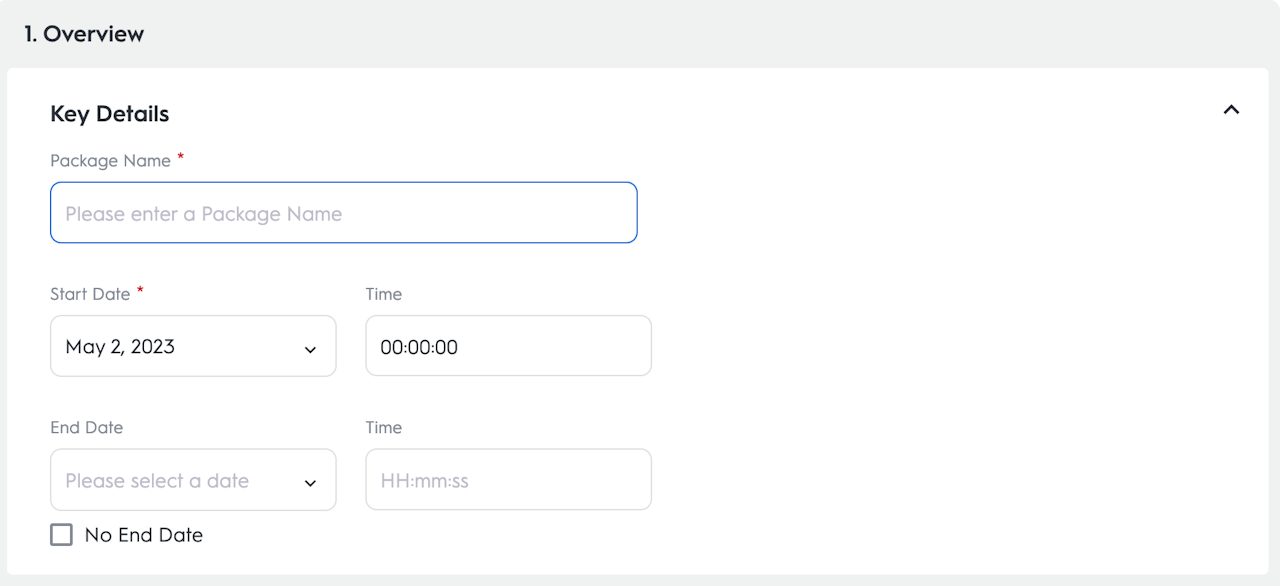The width and height of the screenshot is (1280, 586).
Task: Click the red asterisk beside Start Date
Action: [141, 291]
